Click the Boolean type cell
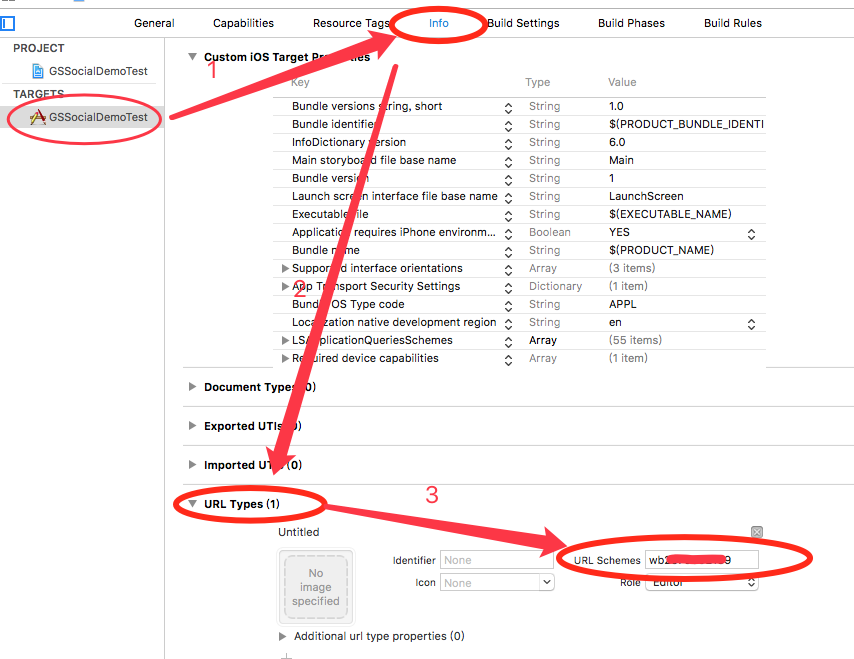Viewport: 854px width, 659px height. tap(550, 232)
